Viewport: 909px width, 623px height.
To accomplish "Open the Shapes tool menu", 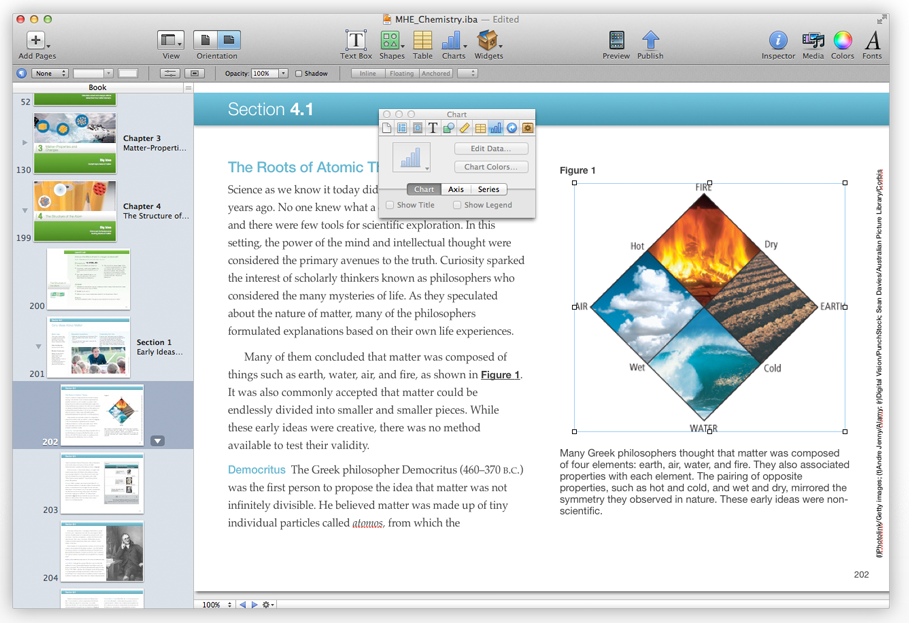I will click(391, 40).
